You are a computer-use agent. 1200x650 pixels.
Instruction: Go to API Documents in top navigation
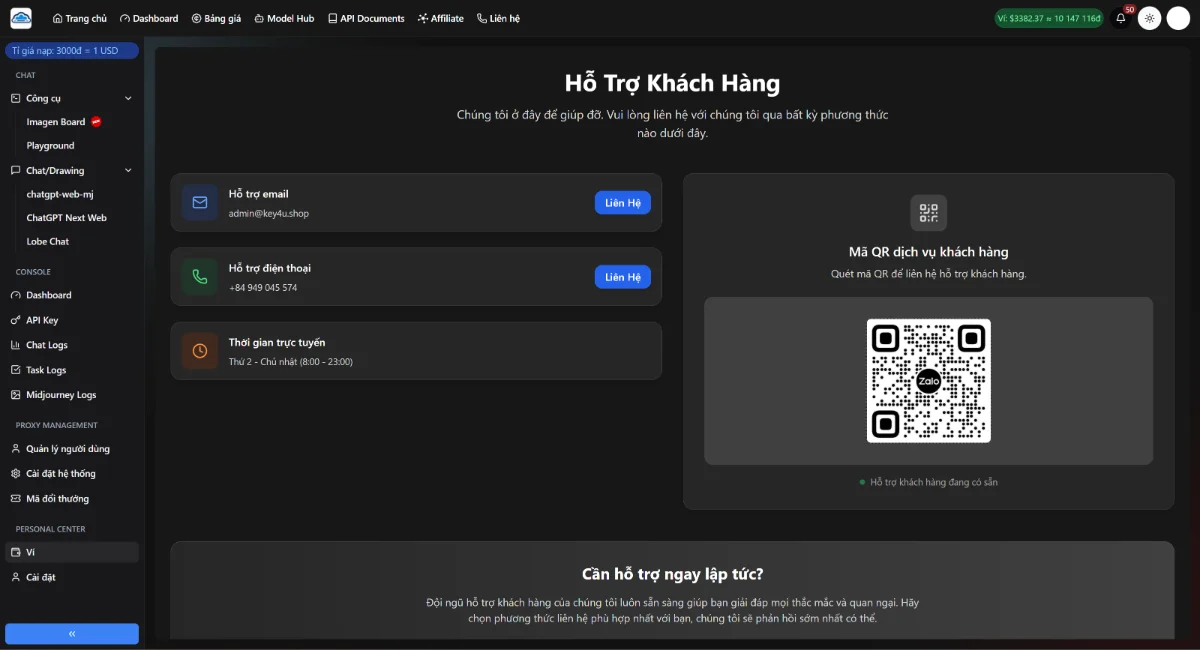pos(366,18)
